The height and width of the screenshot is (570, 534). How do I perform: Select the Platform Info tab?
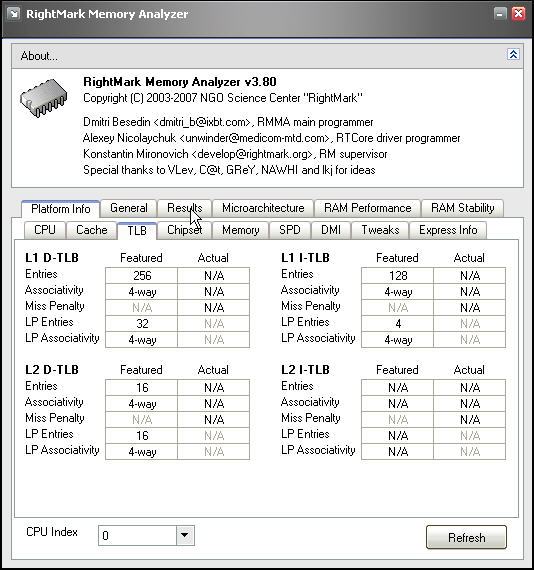[x=61, y=209]
